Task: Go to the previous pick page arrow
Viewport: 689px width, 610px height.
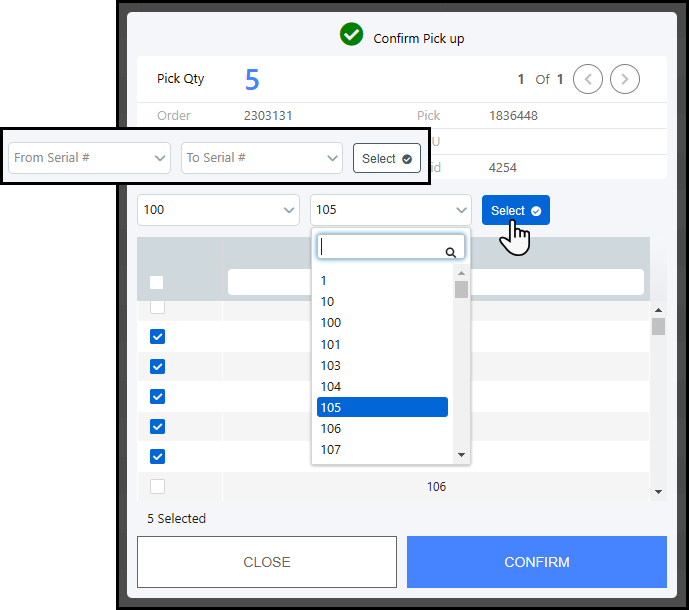Action: [588, 79]
